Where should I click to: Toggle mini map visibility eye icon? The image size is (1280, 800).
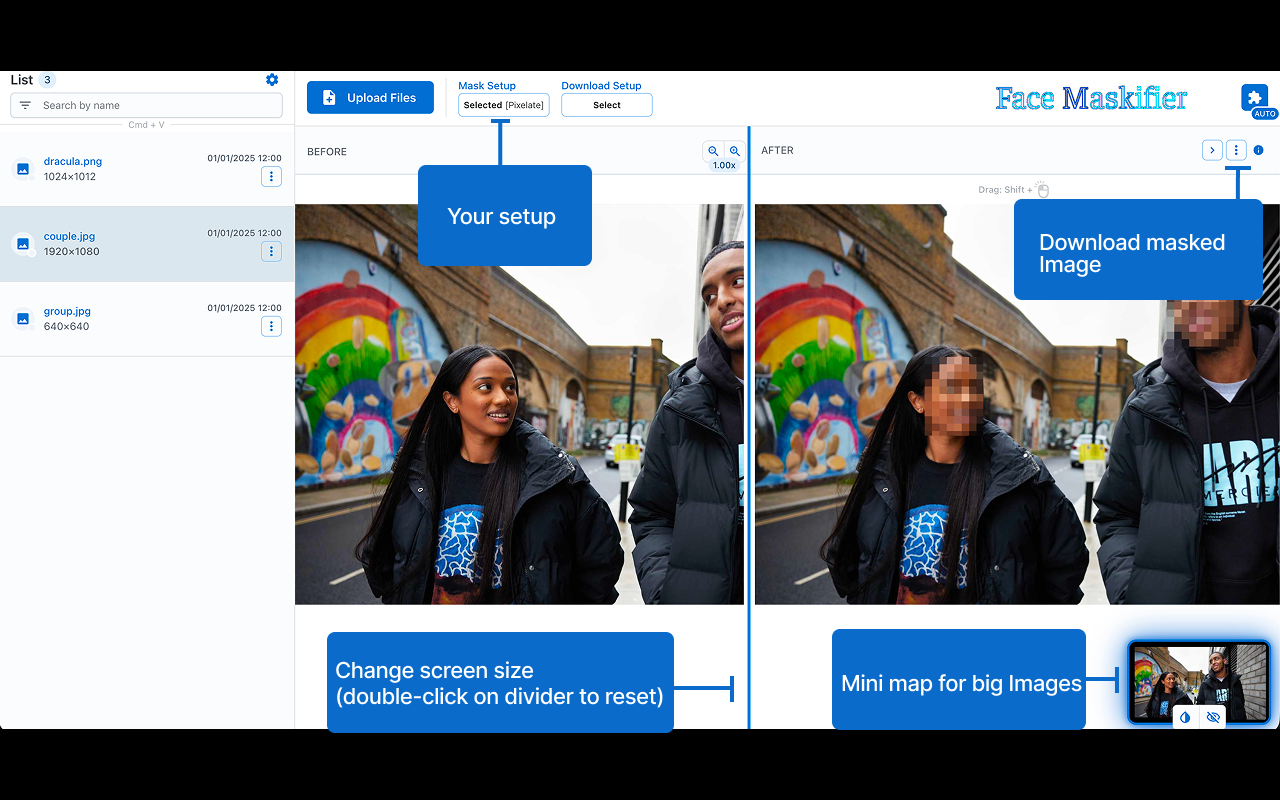tap(1213, 717)
